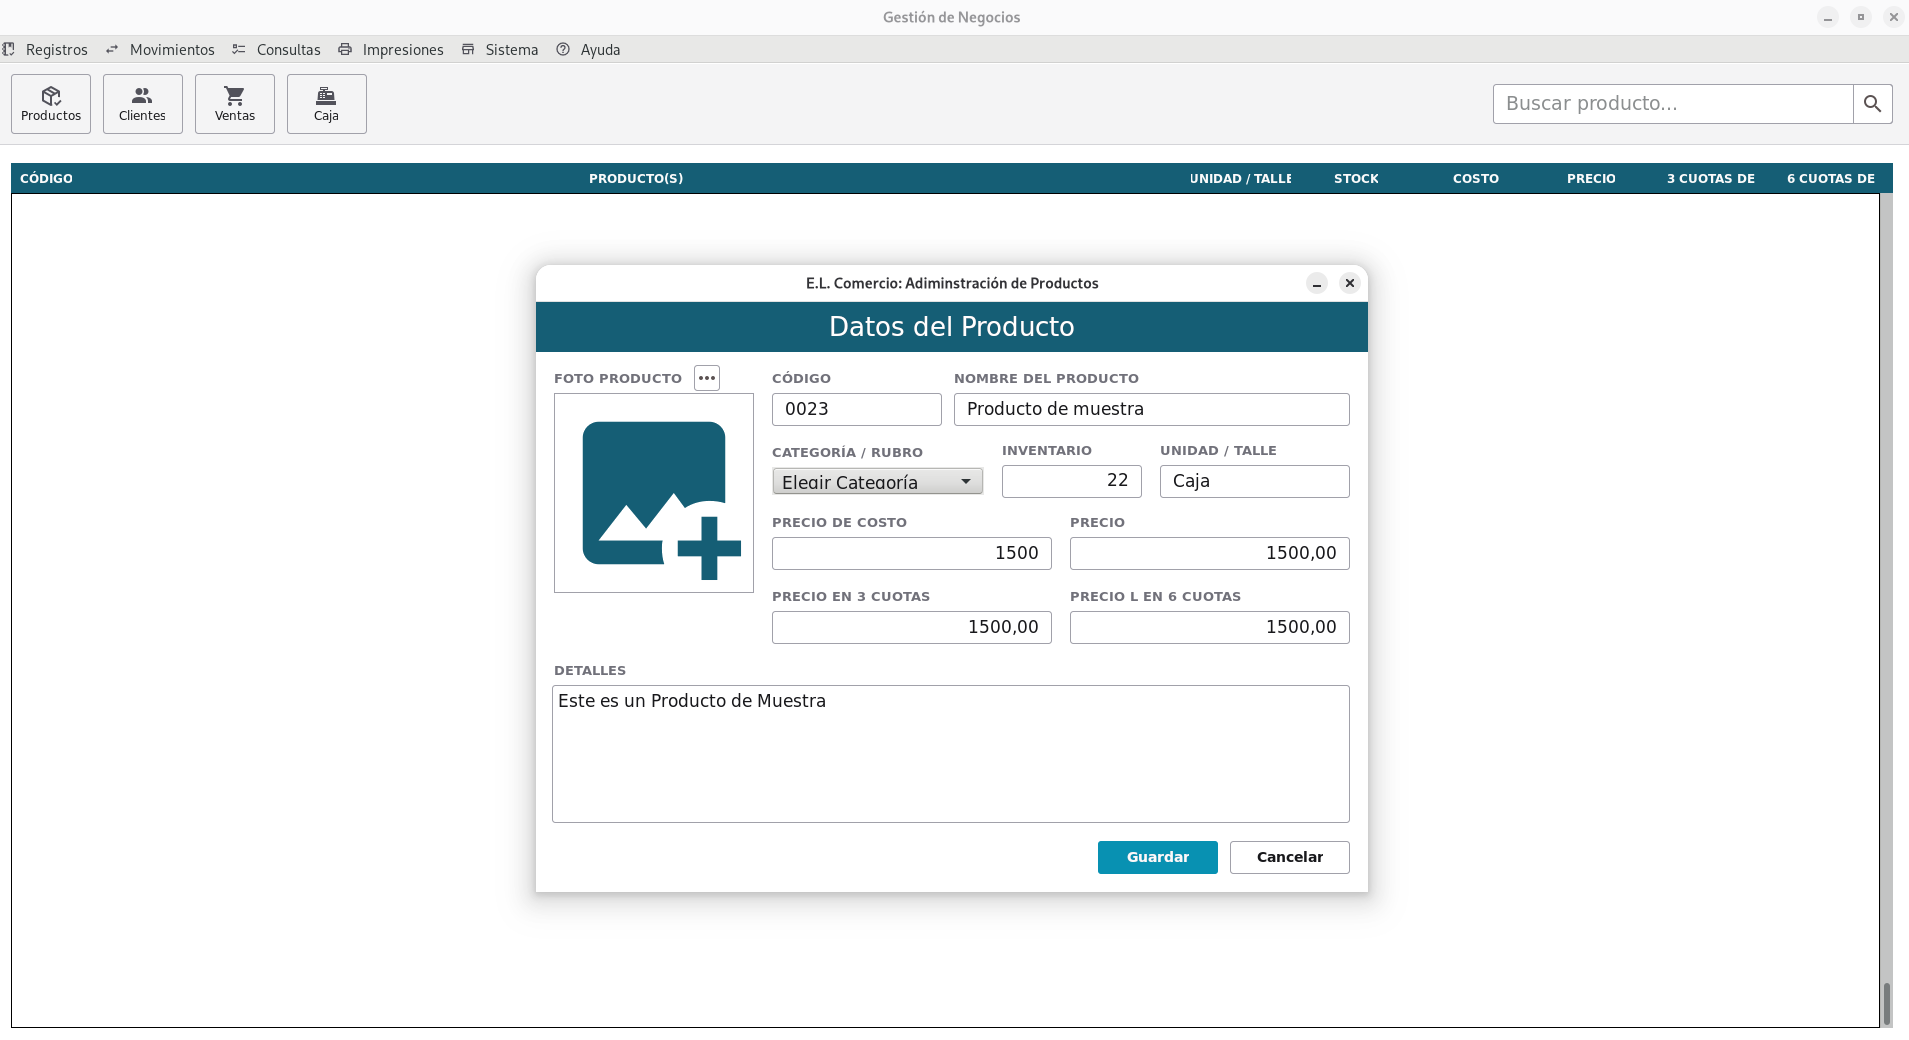
Task: Click the search magnifier icon
Action: pyautogui.click(x=1872, y=104)
